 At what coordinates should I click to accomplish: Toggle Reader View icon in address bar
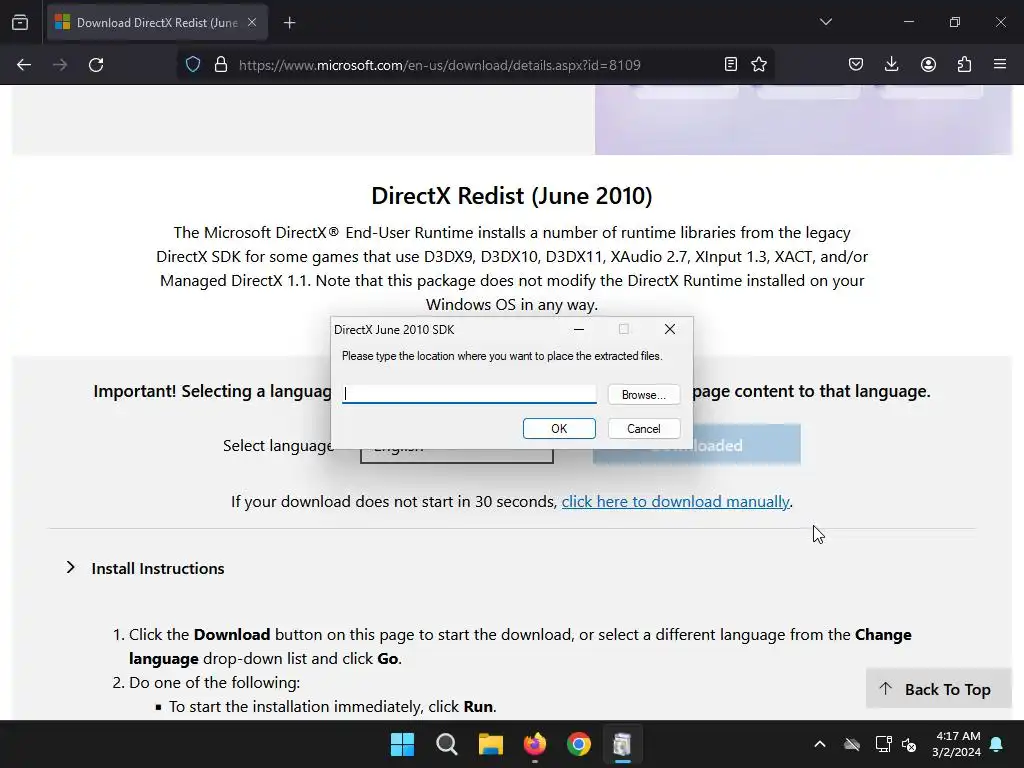tap(731, 64)
